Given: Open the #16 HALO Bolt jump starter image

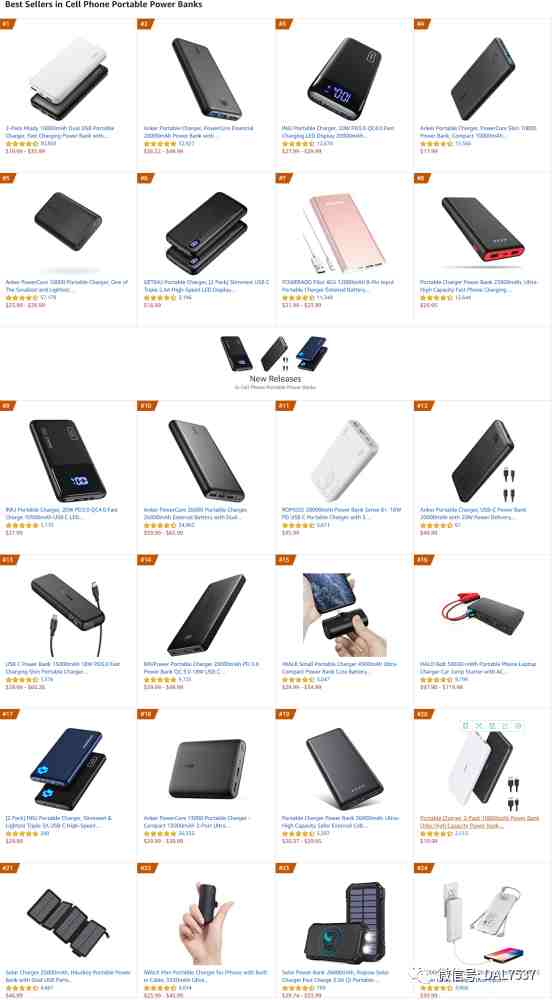Looking at the screenshot, I should 483,615.
